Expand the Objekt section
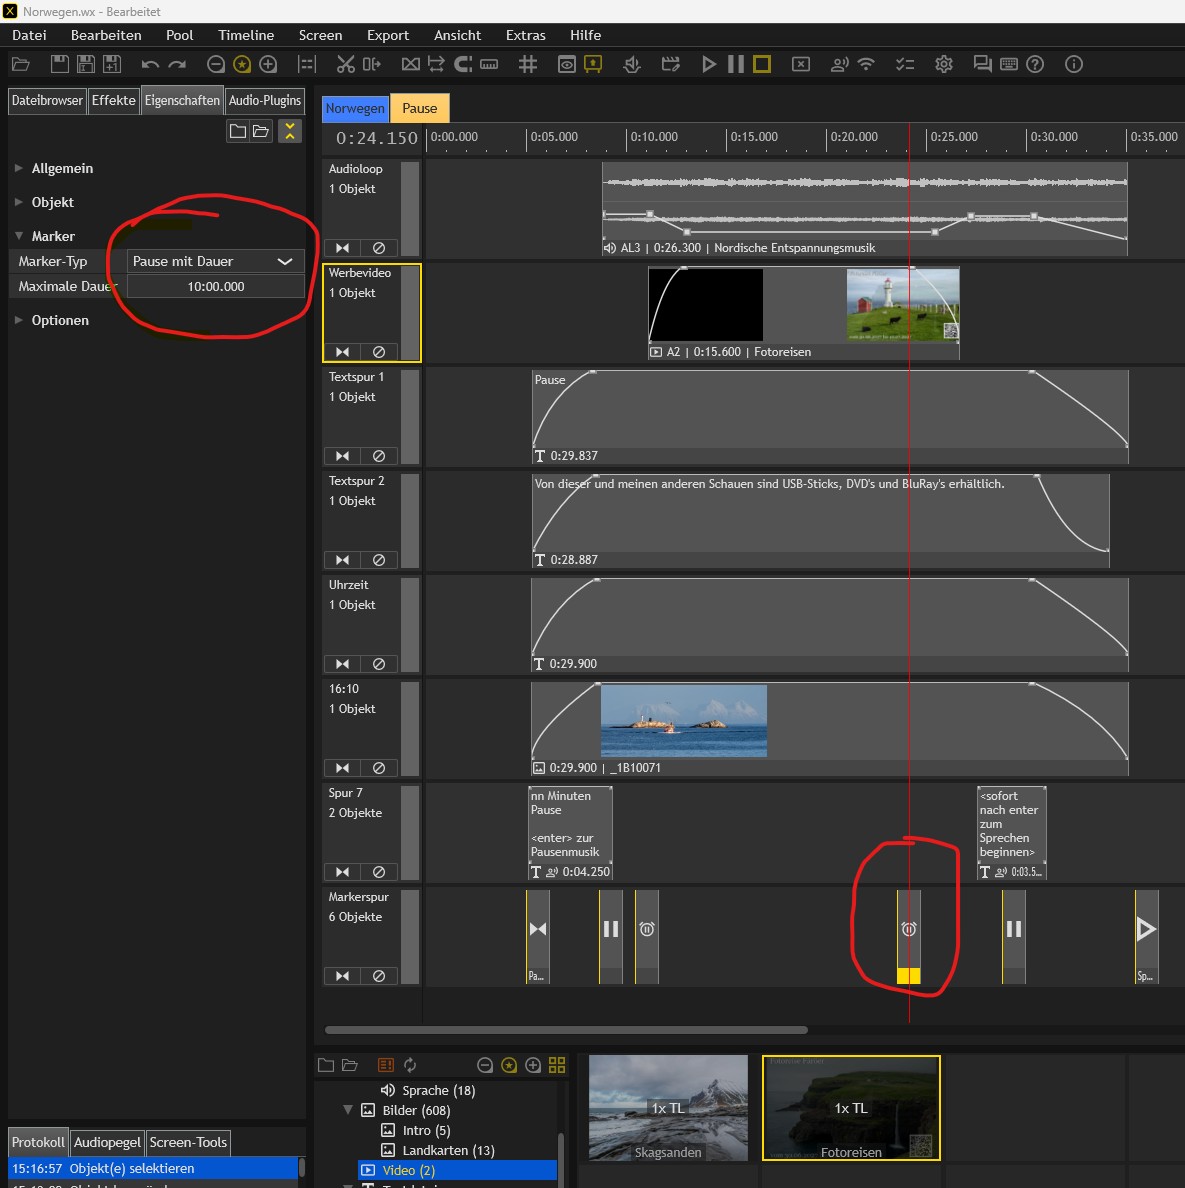1185x1188 pixels. point(19,202)
